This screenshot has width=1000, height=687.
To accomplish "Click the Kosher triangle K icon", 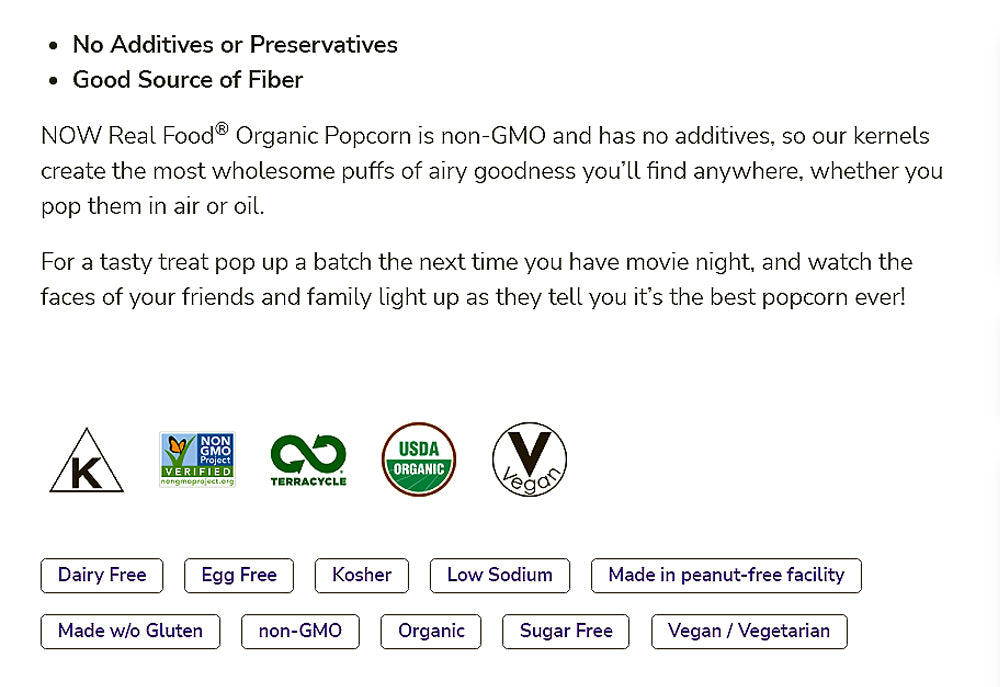I will [86, 463].
